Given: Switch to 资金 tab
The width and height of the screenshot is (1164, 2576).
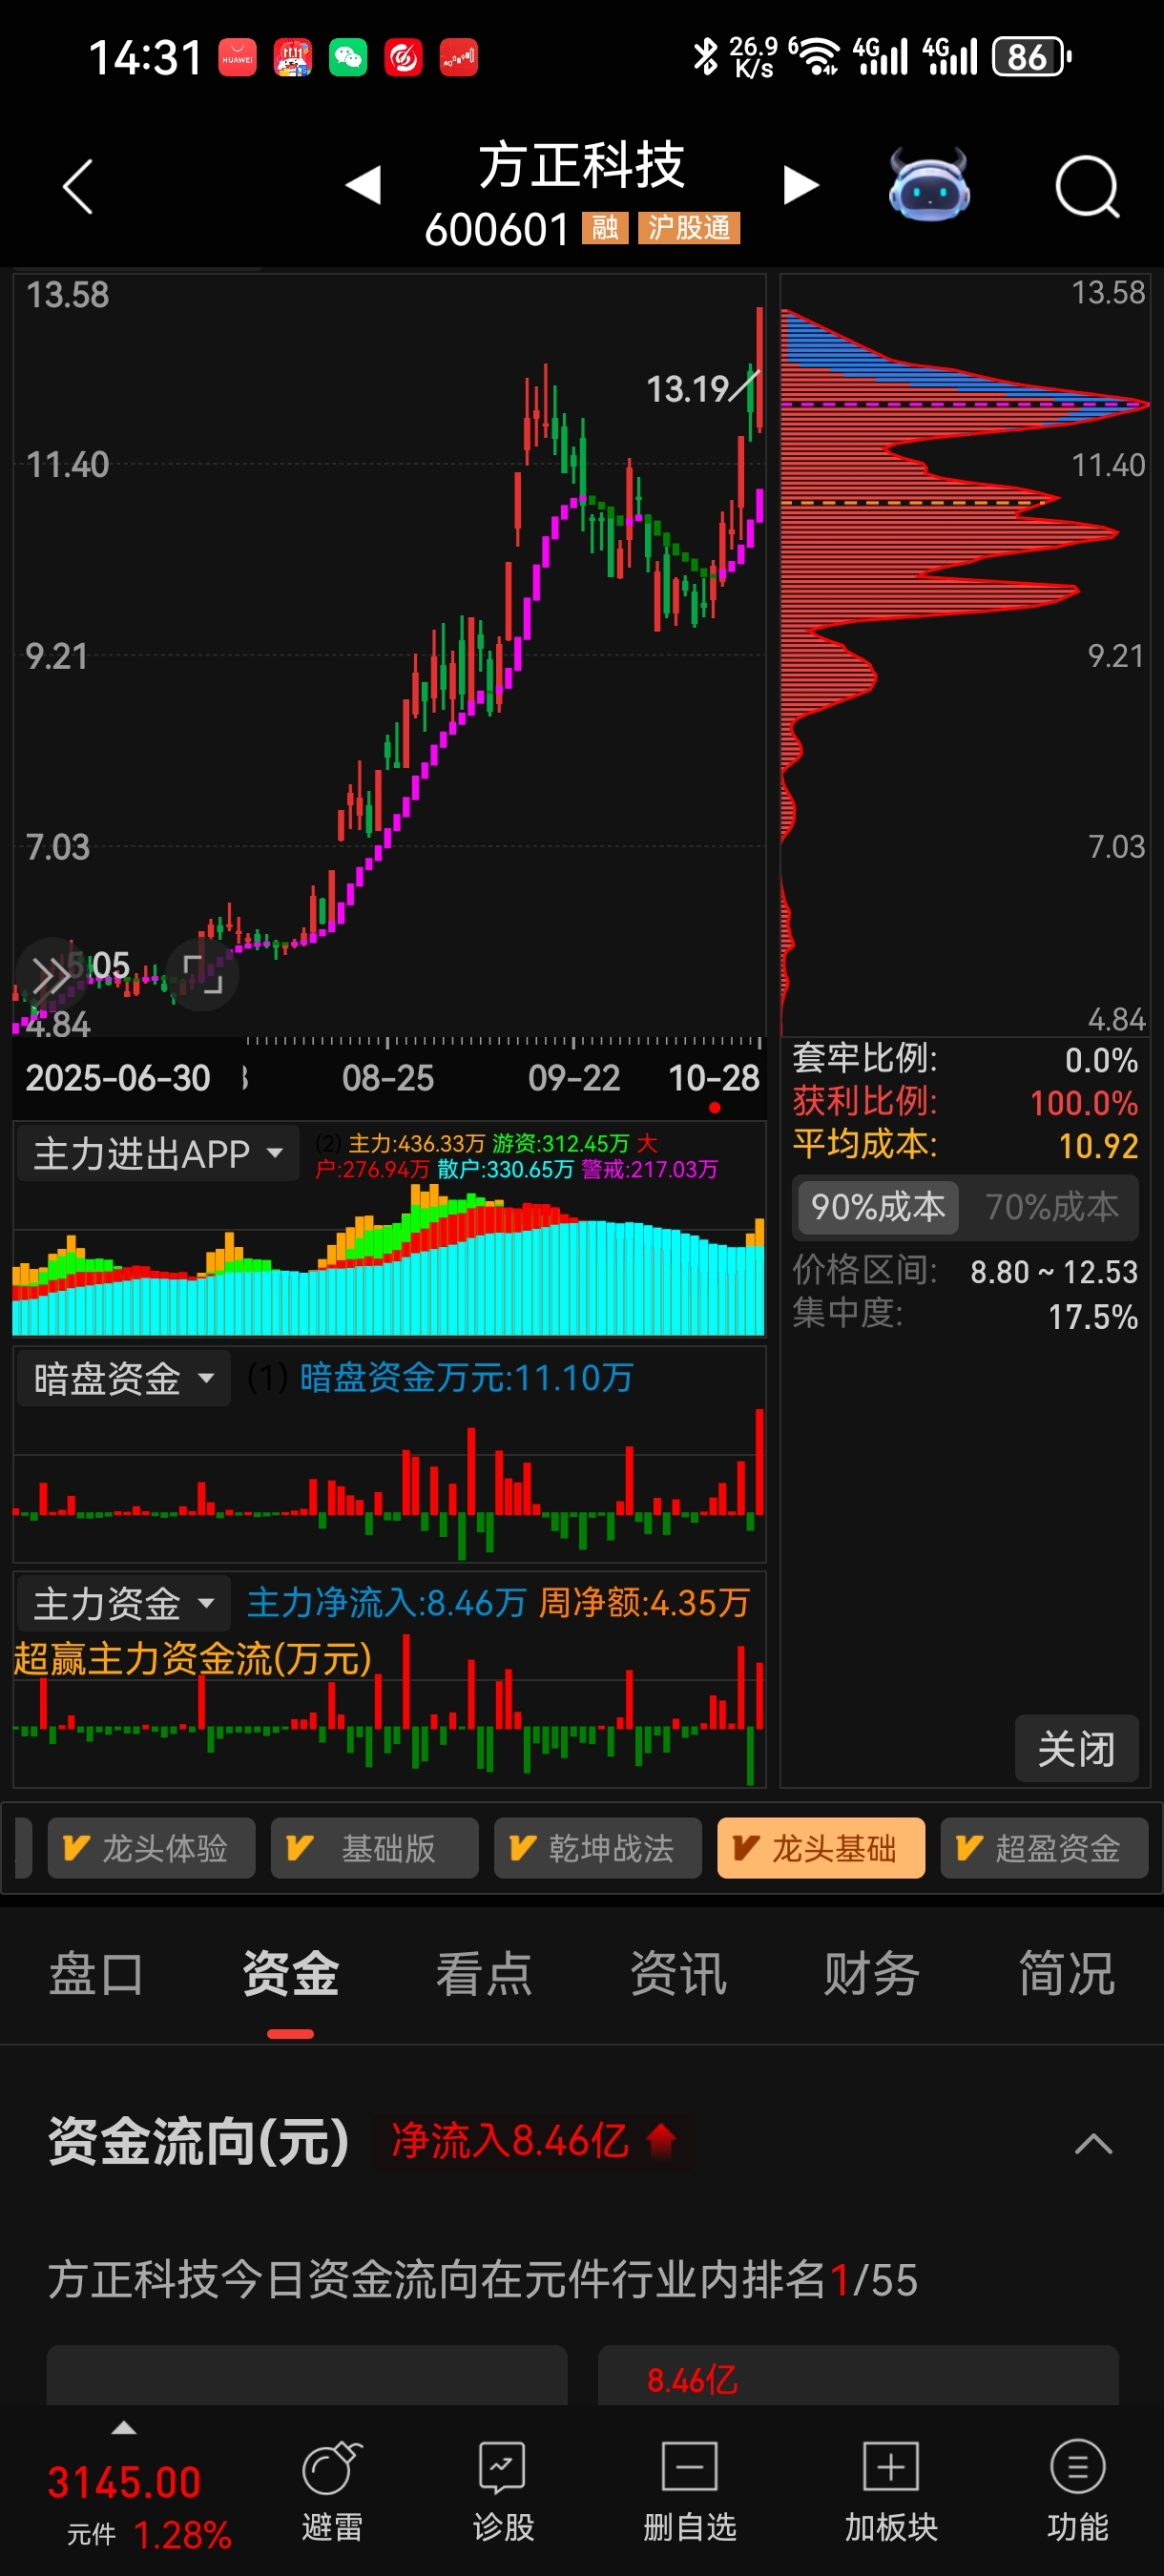Looking at the screenshot, I should click(290, 1975).
